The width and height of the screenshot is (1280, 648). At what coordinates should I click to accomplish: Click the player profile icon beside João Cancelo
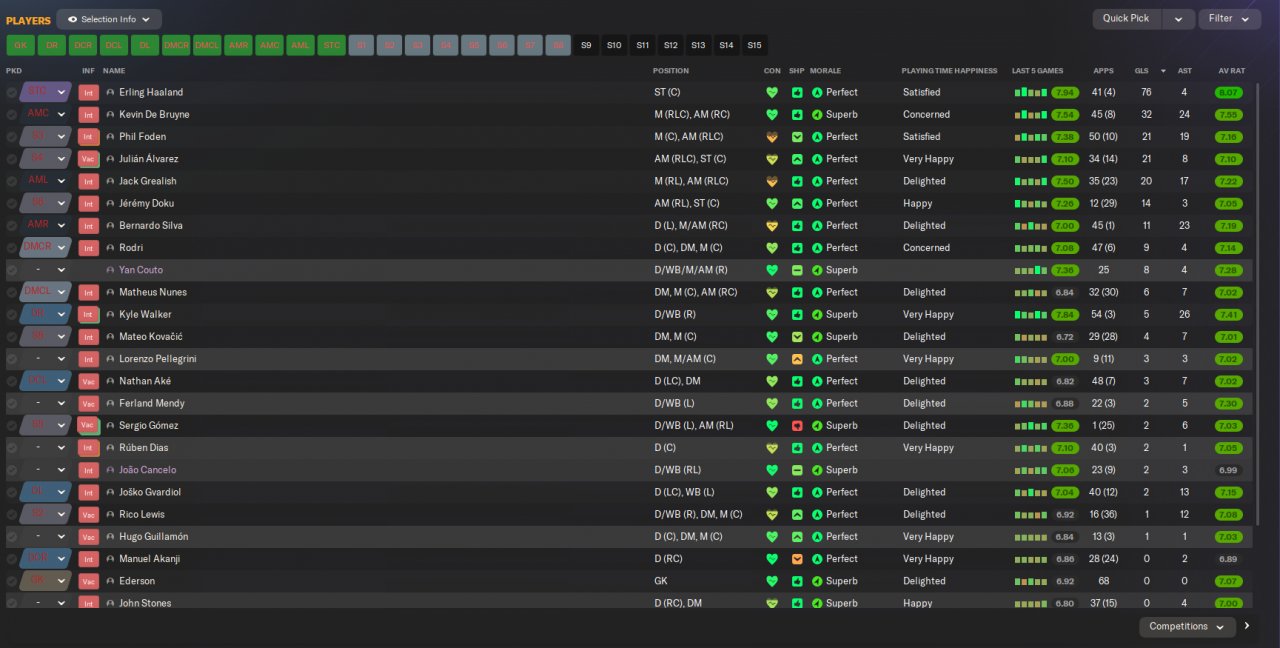[x=110, y=470]
